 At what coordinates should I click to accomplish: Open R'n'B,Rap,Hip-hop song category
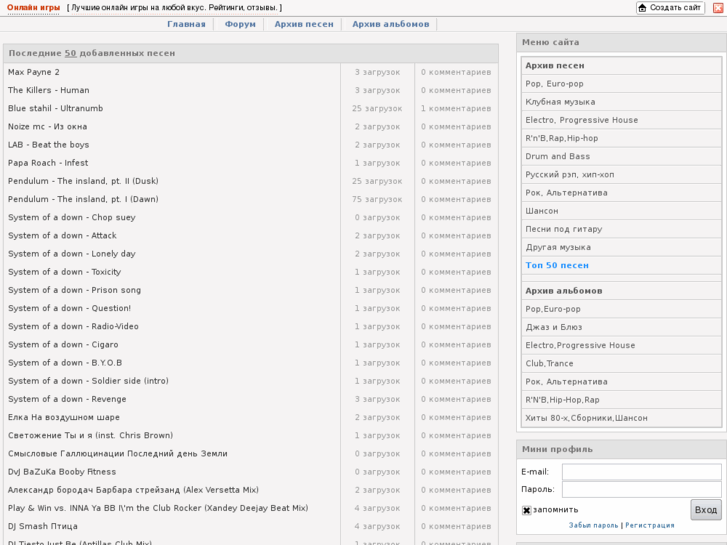pos(561,138)
